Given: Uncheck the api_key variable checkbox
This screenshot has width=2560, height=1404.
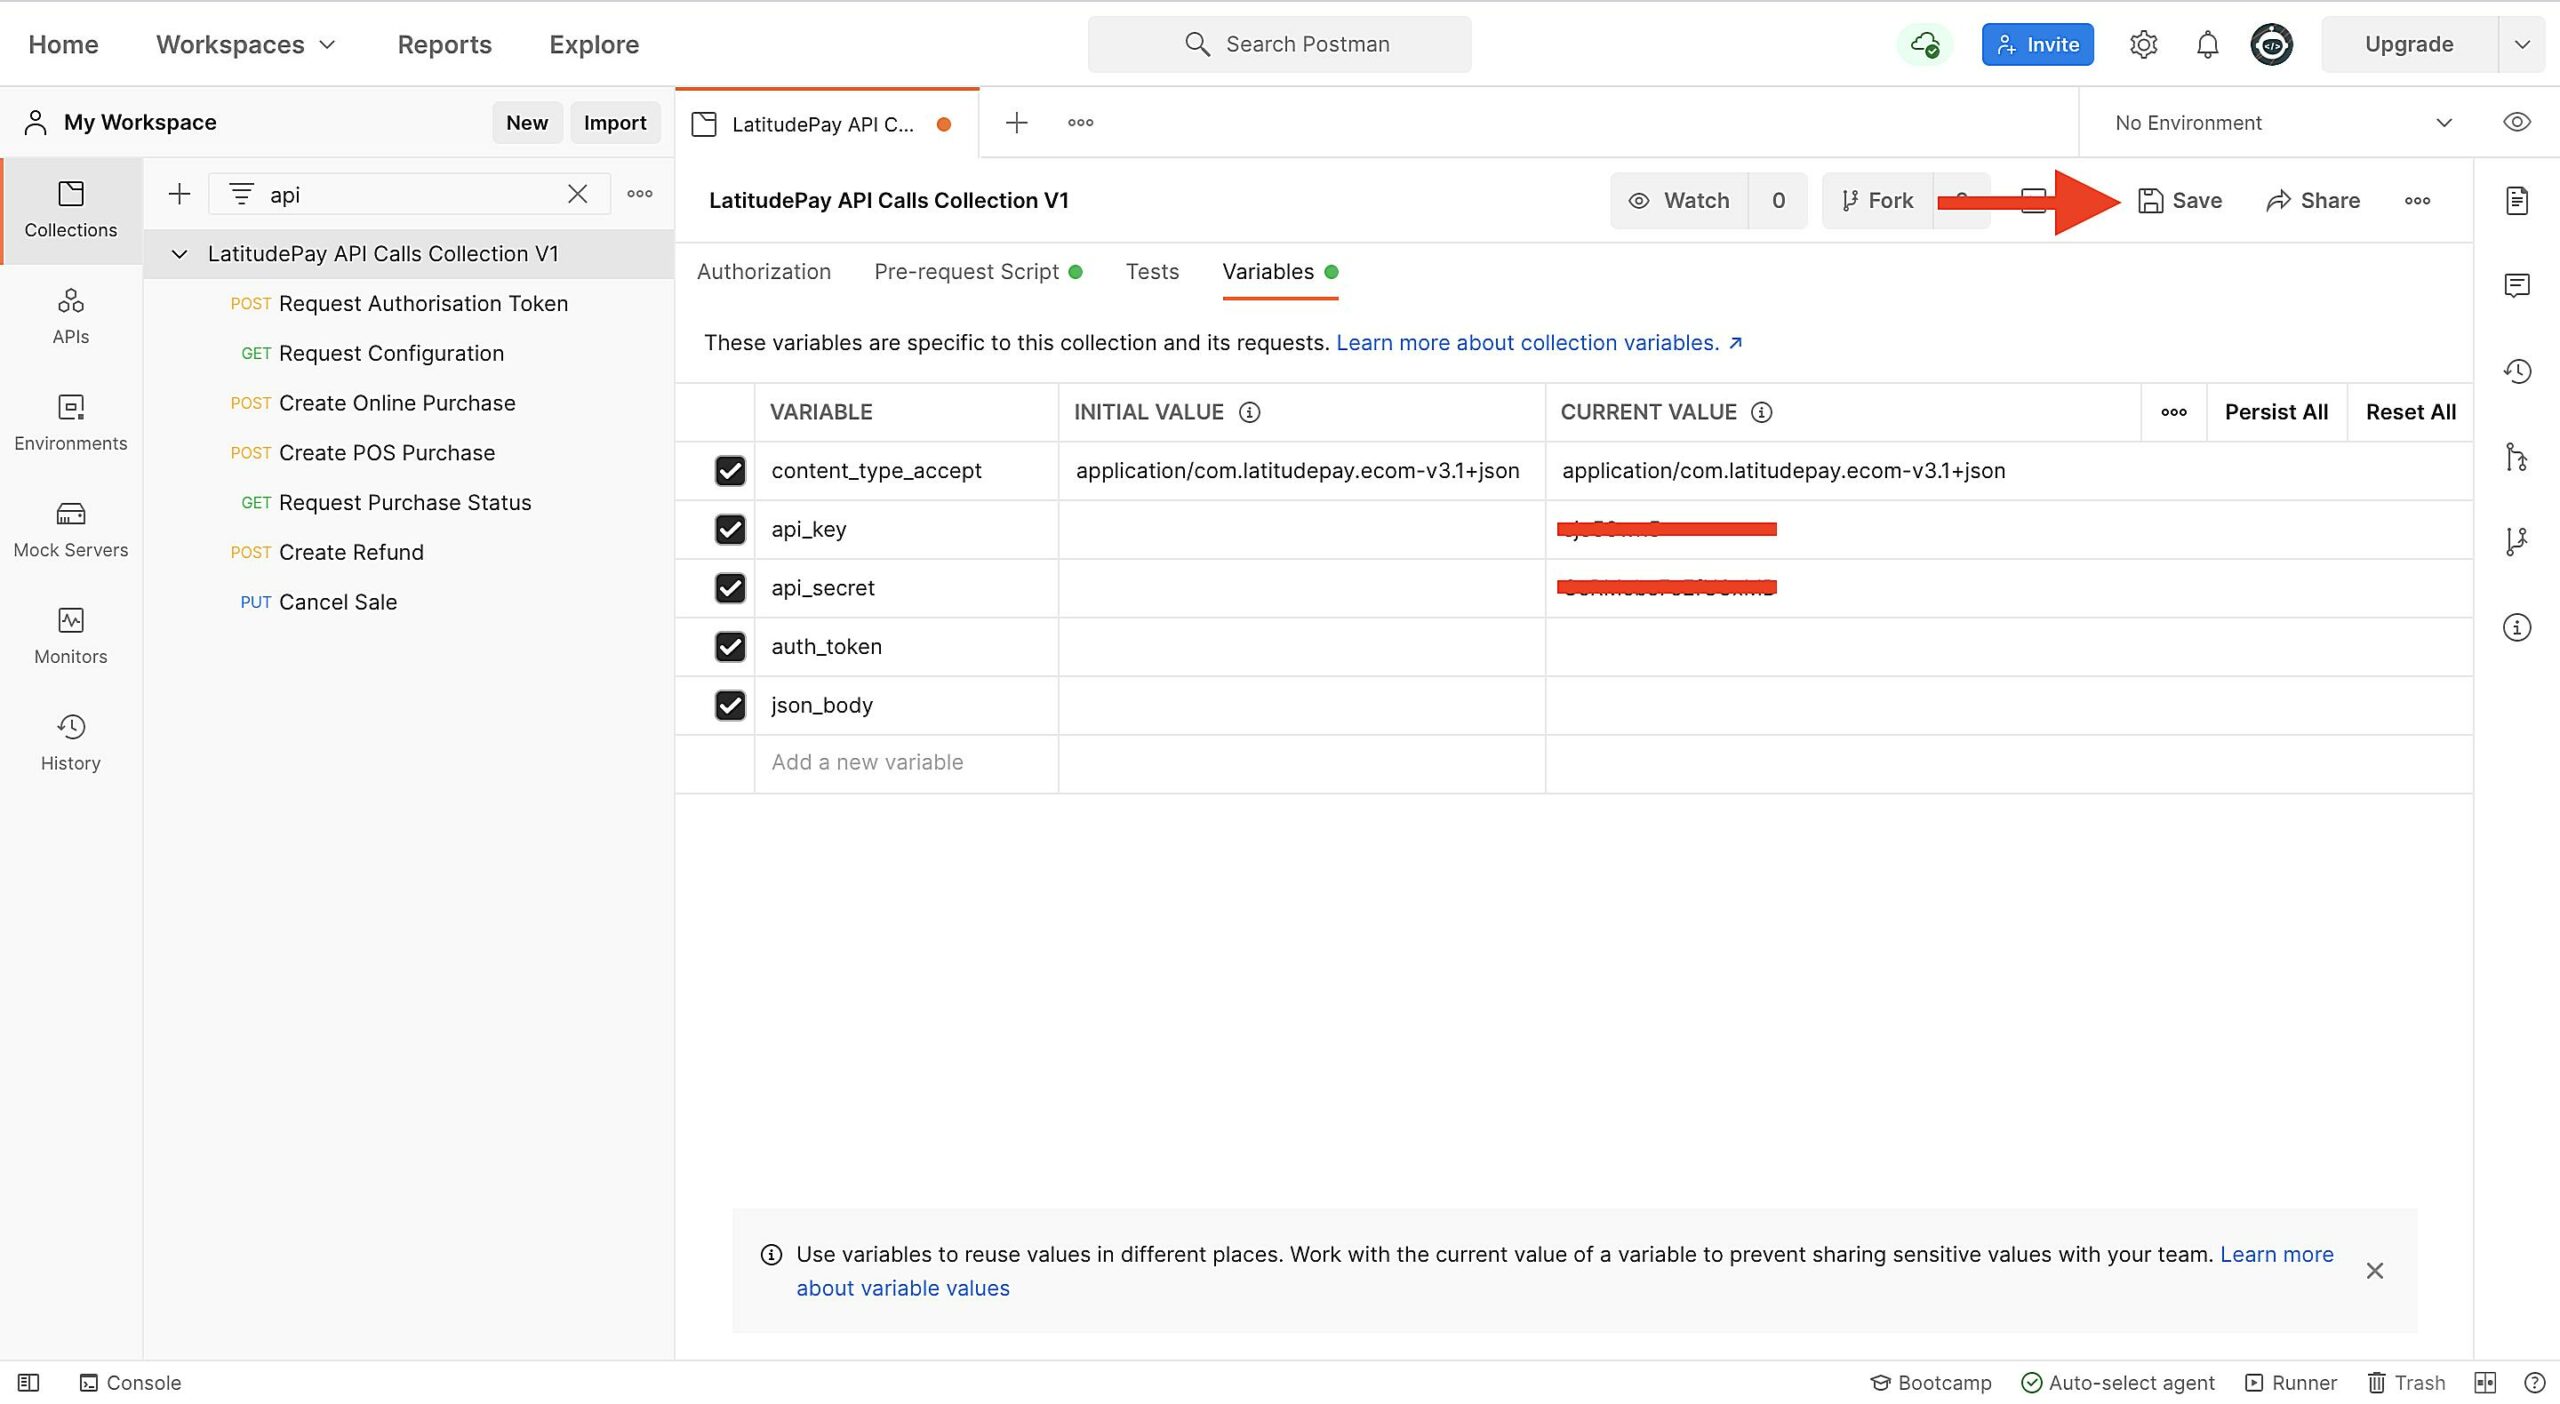Looking at the screenshot, I should [x=730, y=529].
